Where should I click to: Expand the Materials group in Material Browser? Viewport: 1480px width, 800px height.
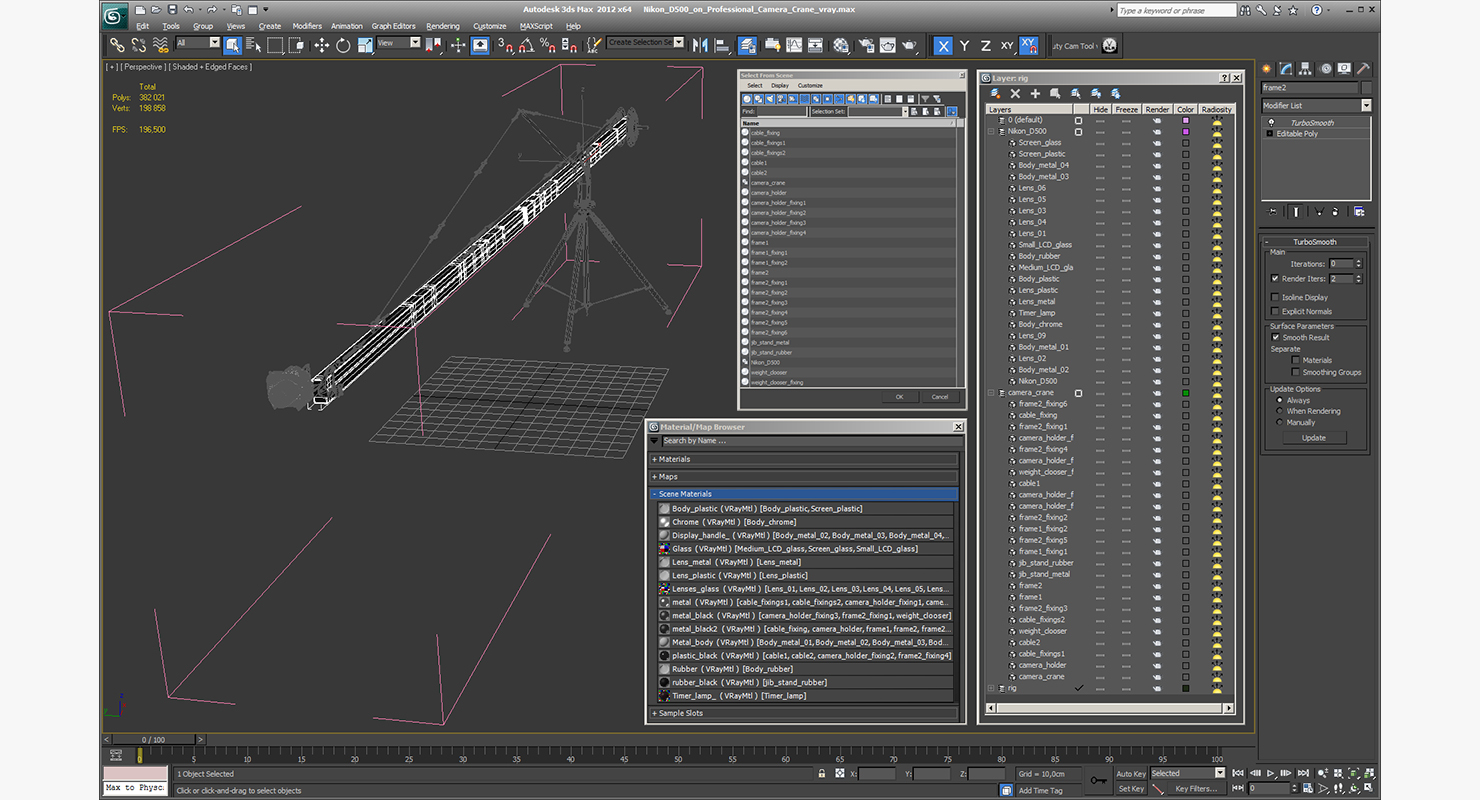coord(804,459)
